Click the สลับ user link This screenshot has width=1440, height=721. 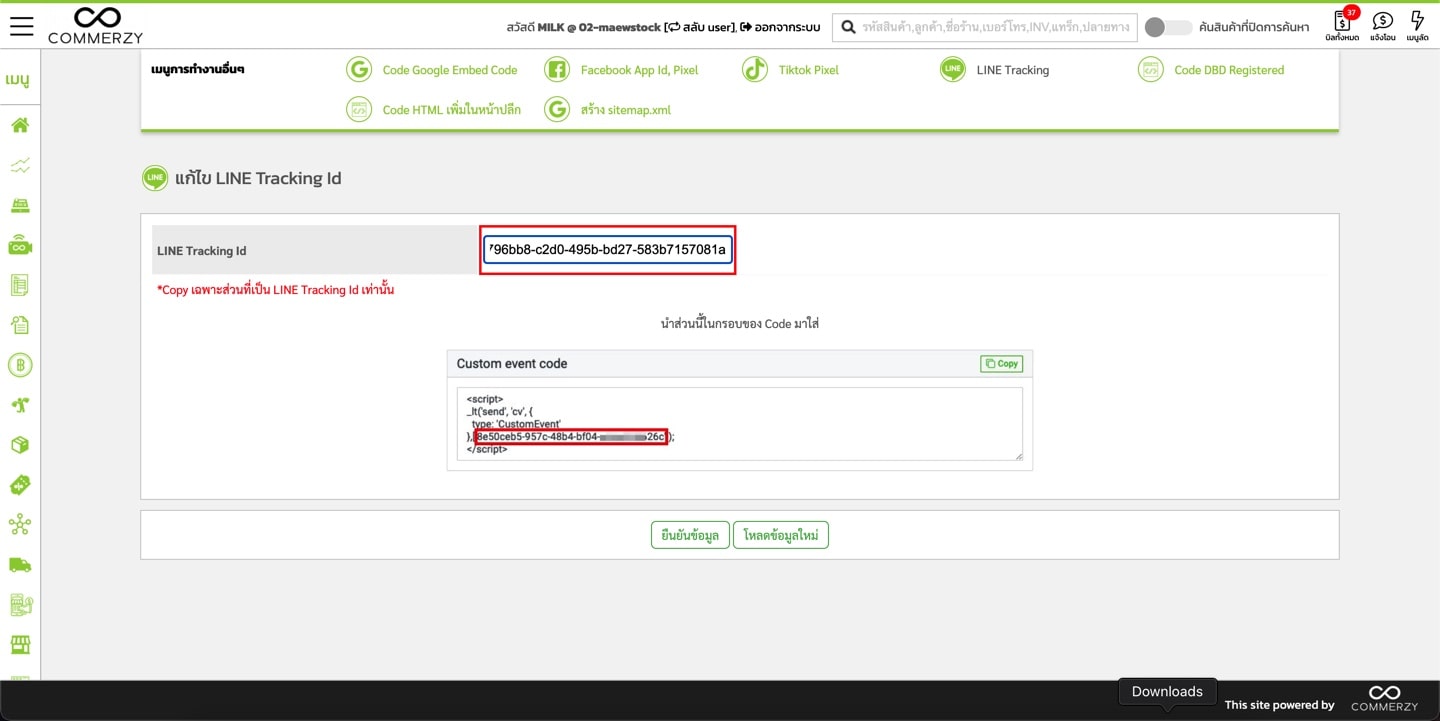click(699, 27)
